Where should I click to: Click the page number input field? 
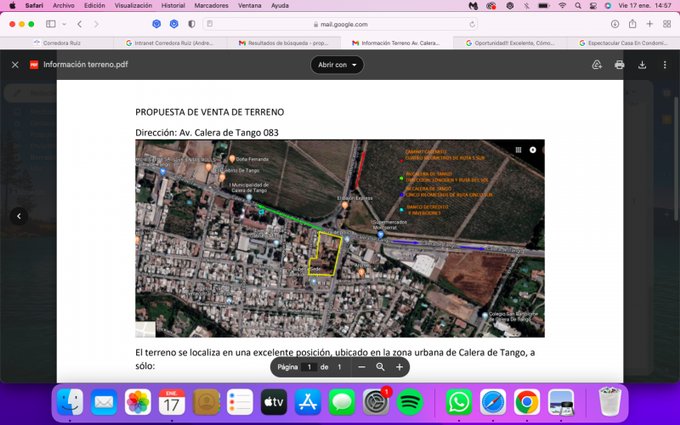[310, 367]
